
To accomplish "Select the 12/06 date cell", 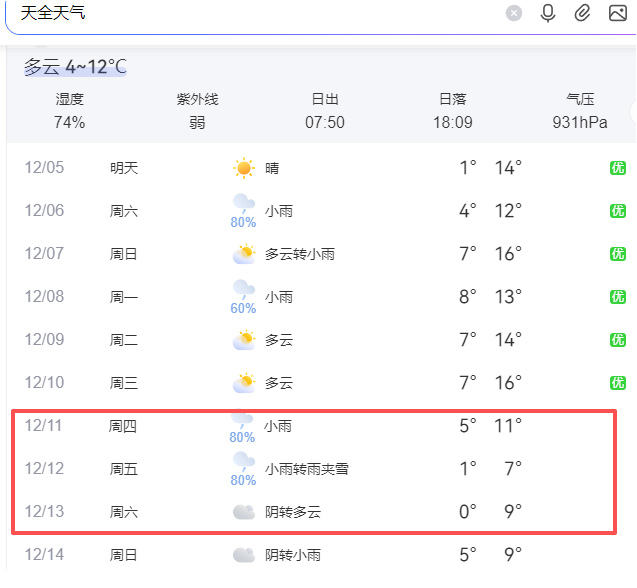I will pyautogui.click(x=44, y=210).
